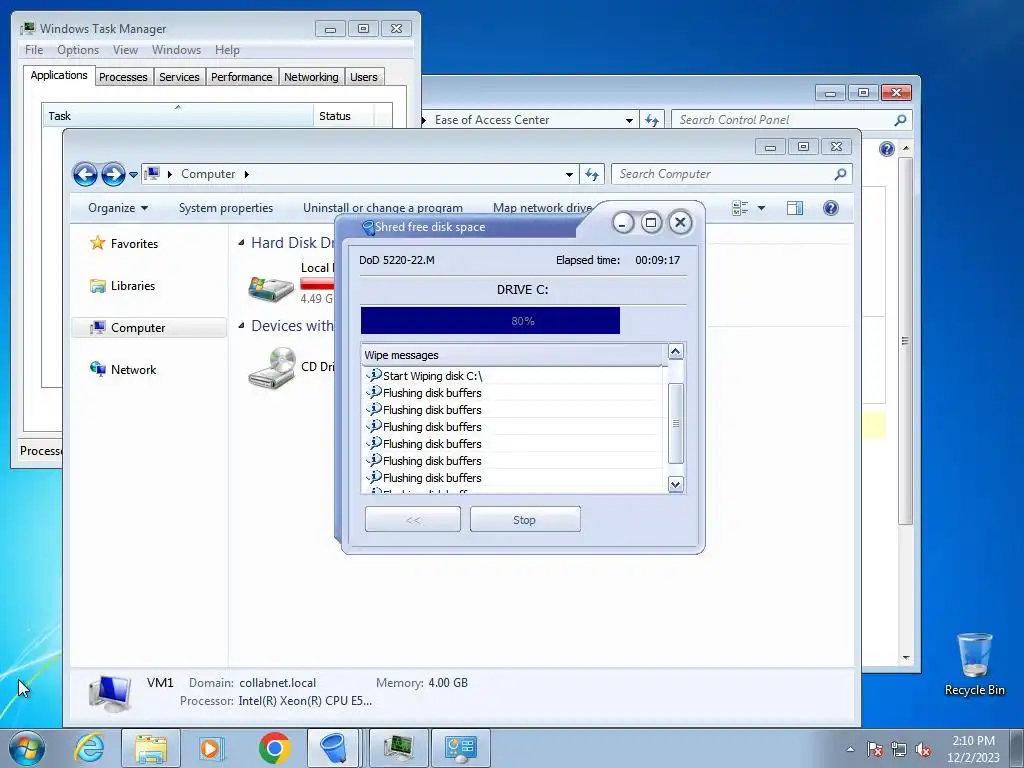Click the wipe messages scrollbar thumb
This screenshot has height=768, width=1024.
pyautogui.click(x=676, y=423)
